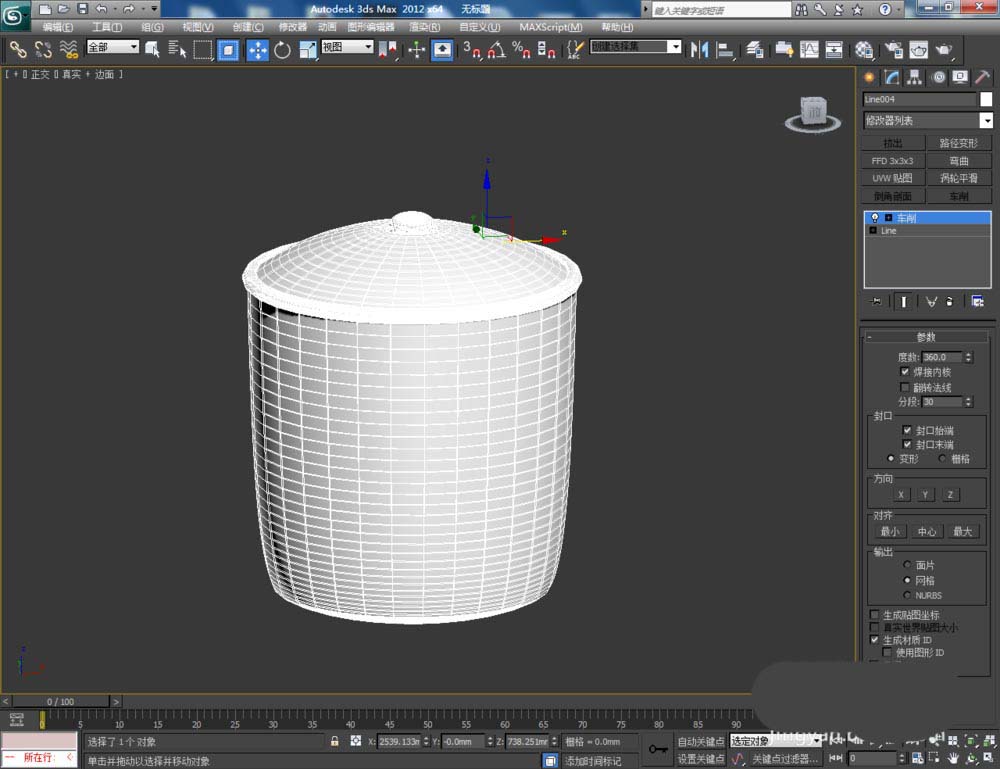Screen dimensions: 1000x769
Task: Open the Hierarchy panel tab
Action: 914,77
